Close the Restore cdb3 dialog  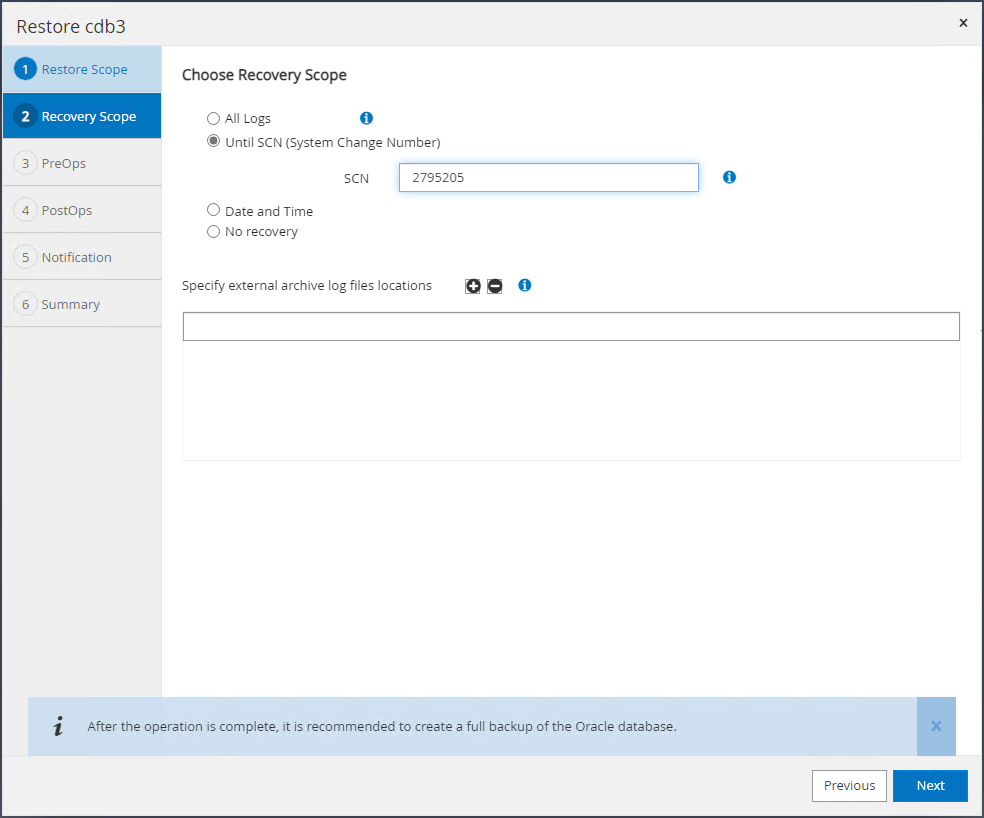[x=963, y=22]
